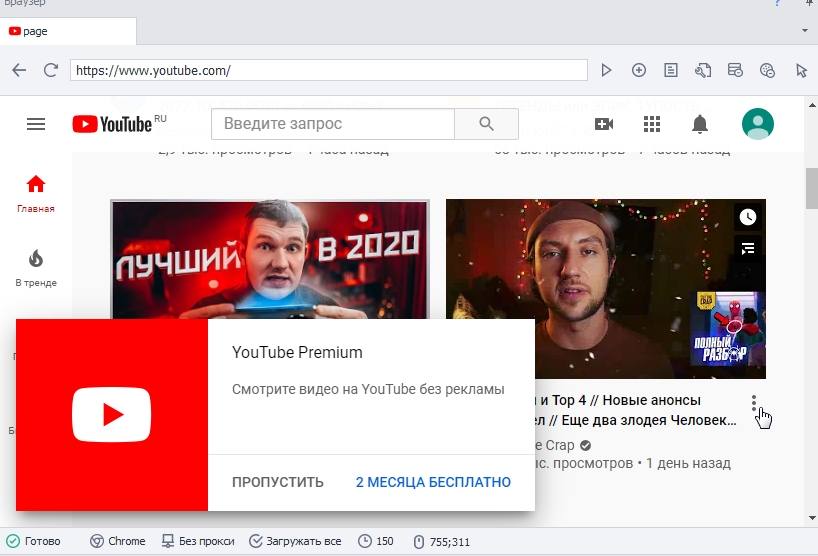Select the cursor pointer toolbar icon
Viewport: 818px width, 556px height.
[x=801, y=70]
